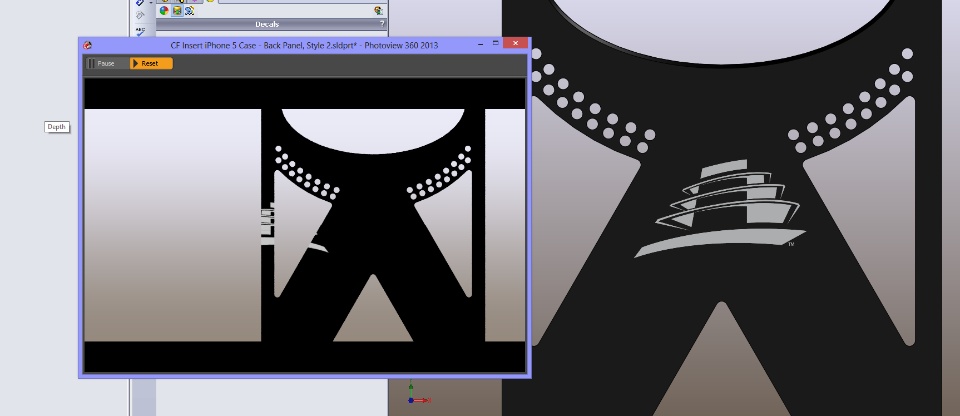This screenshot has width=960, height=416.
Task: Click the ship logo decal on the SolidWorks model
Action: click(x=720, y=208)
